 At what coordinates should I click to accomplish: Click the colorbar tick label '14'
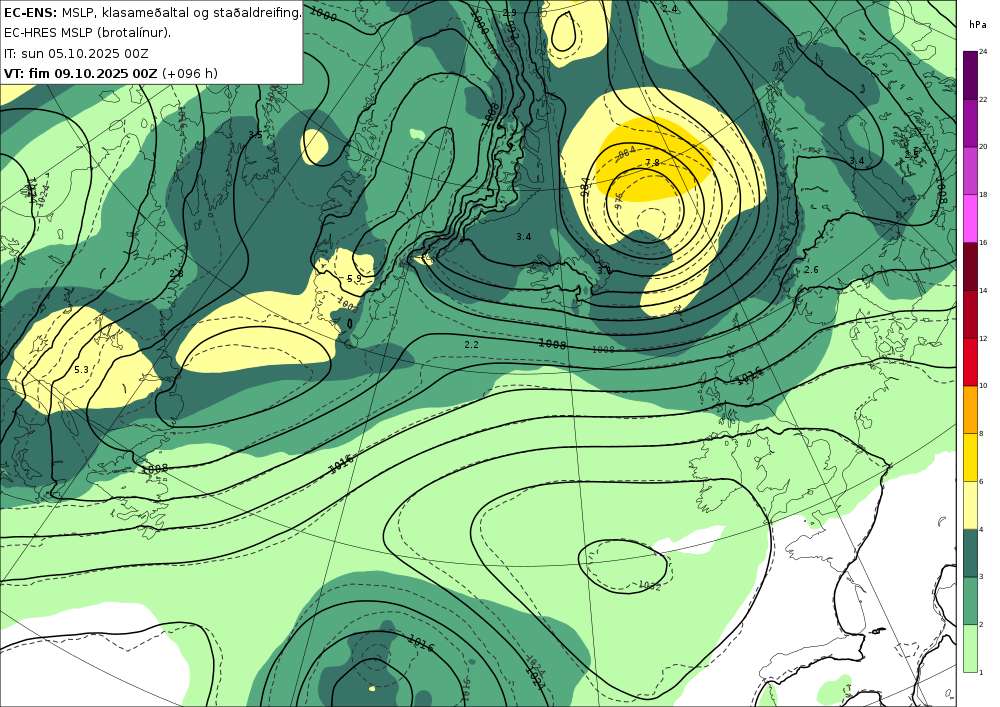click(x=983, y=290)
